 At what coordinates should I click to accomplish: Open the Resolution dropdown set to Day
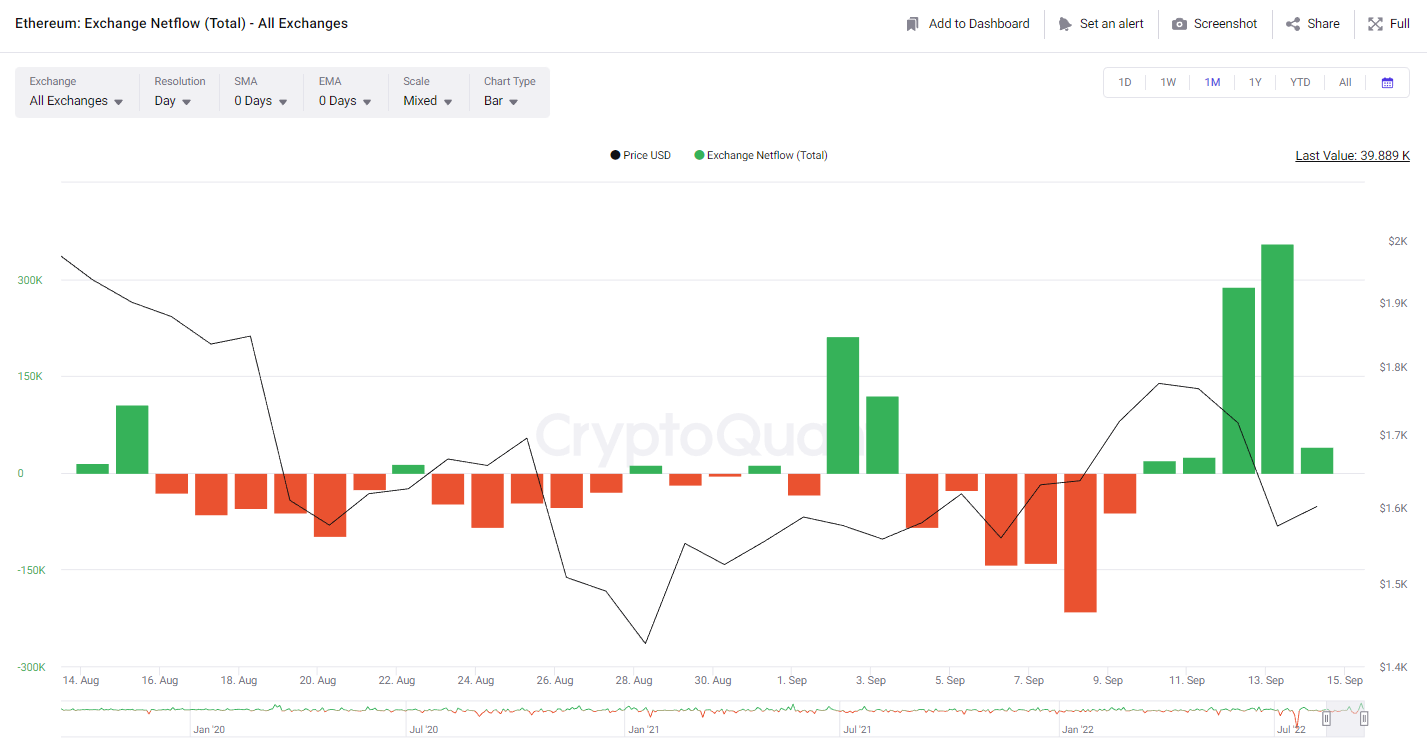point(170,100)
